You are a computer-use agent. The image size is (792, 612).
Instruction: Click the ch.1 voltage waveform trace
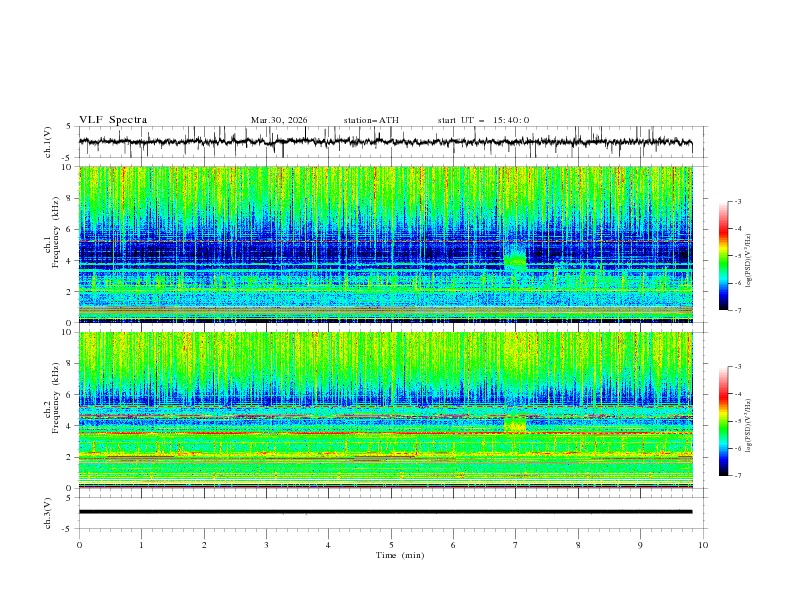coord(385,141)
